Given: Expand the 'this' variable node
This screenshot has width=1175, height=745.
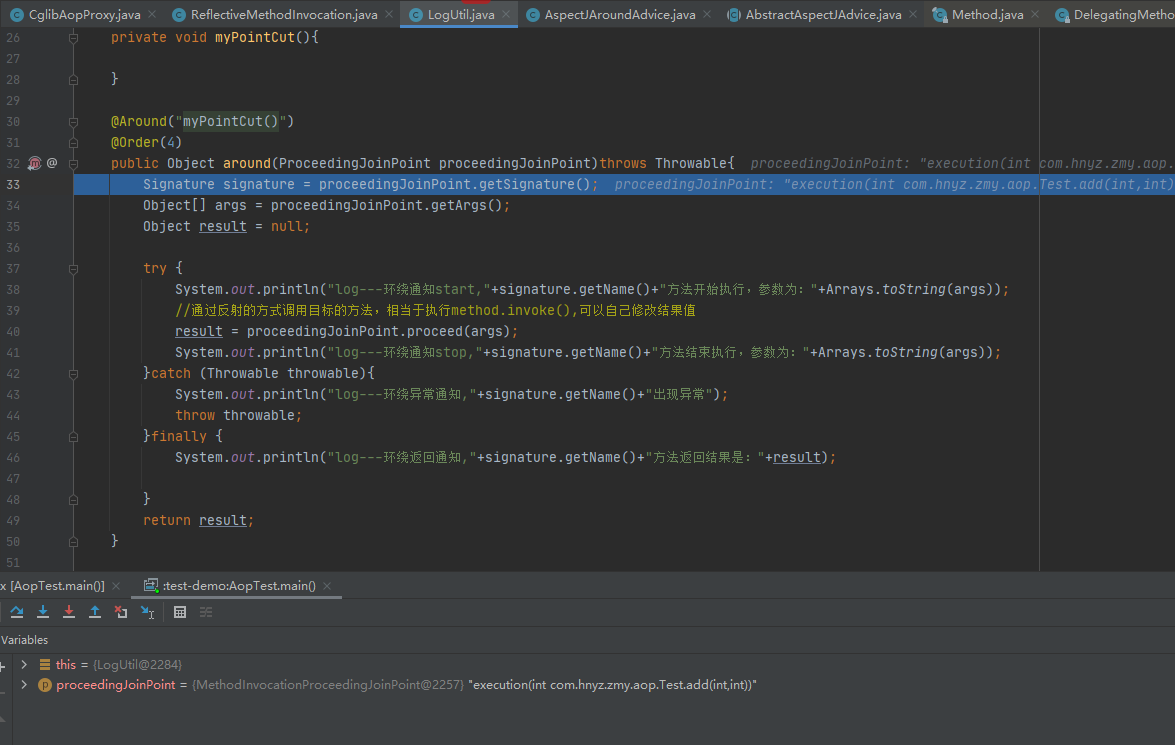Looking at the screenshot, I should tap(24, 665).
